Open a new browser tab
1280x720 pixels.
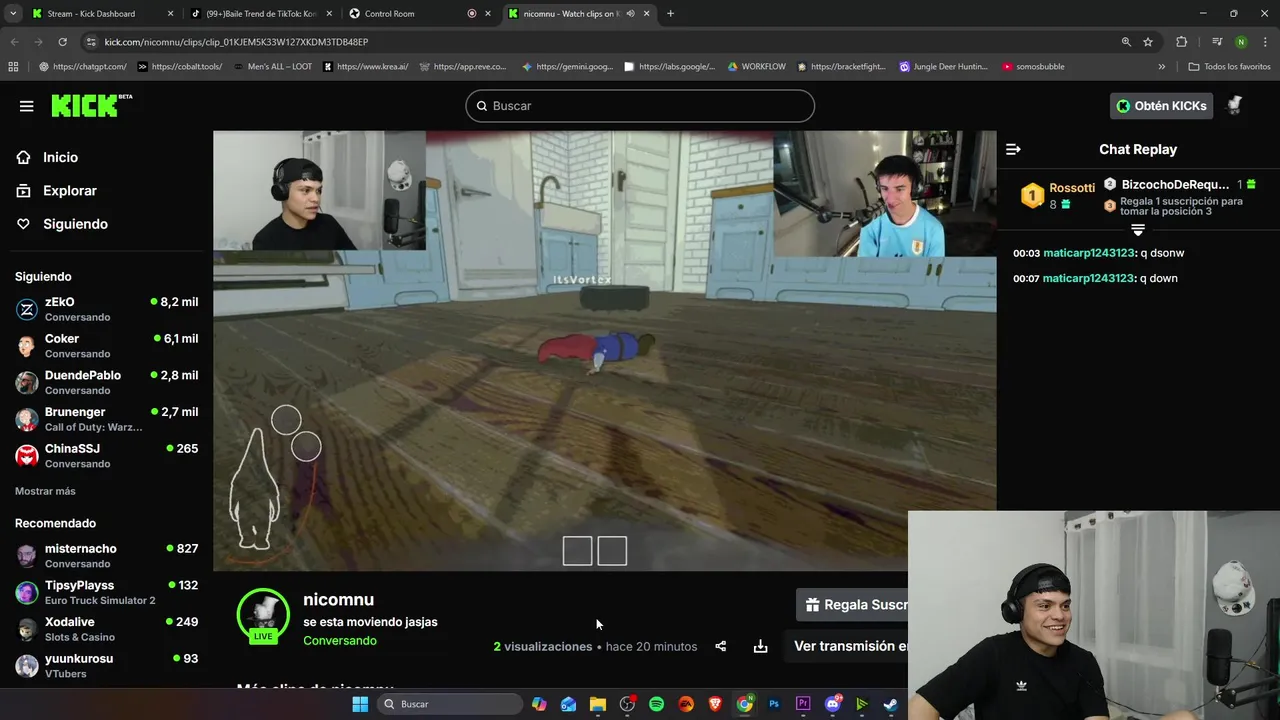point(670,14)
